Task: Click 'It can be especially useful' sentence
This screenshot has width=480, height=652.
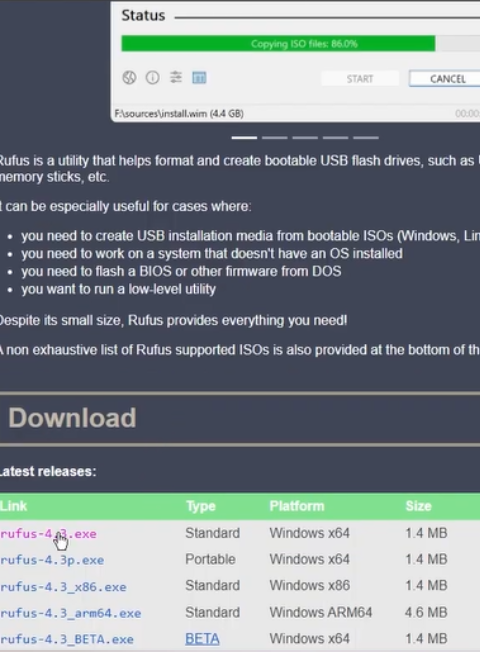Action: (126, 207)
